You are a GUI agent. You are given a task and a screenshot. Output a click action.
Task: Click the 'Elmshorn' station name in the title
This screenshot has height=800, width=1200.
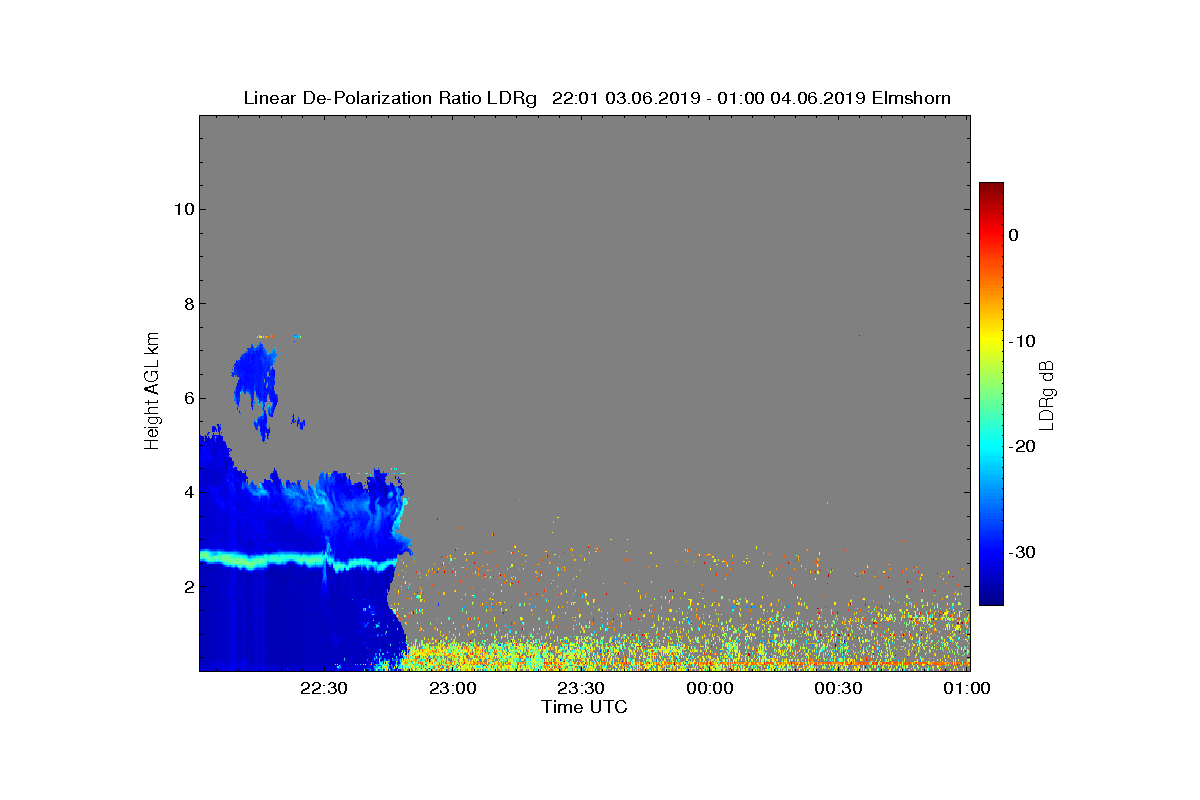(911, 98)
